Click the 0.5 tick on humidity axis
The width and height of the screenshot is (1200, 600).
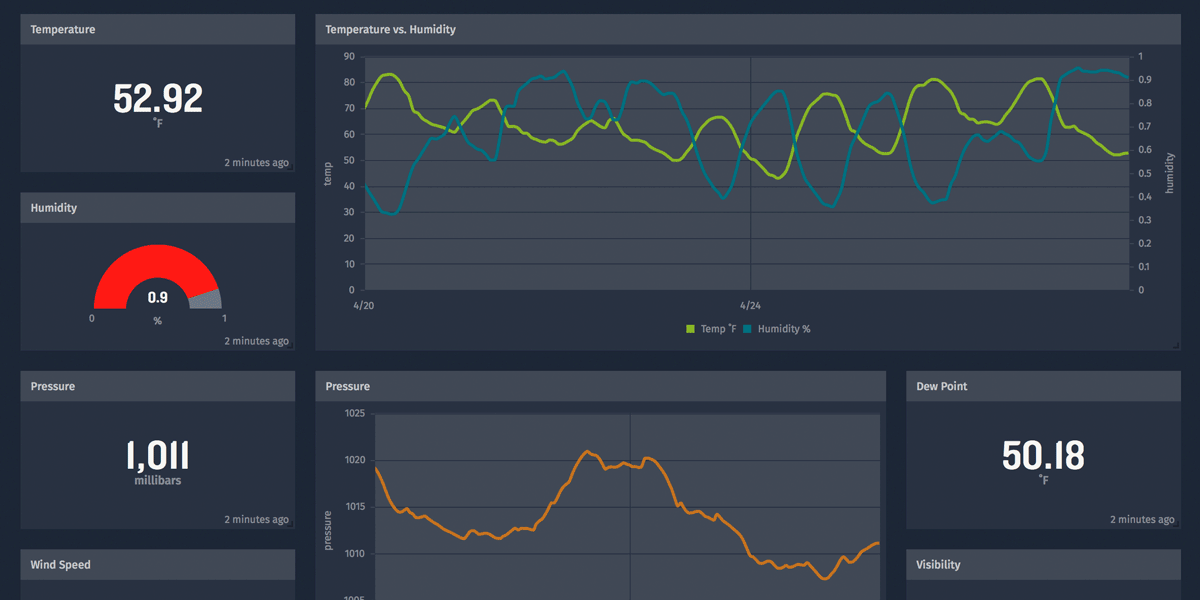pos(1145,173)
